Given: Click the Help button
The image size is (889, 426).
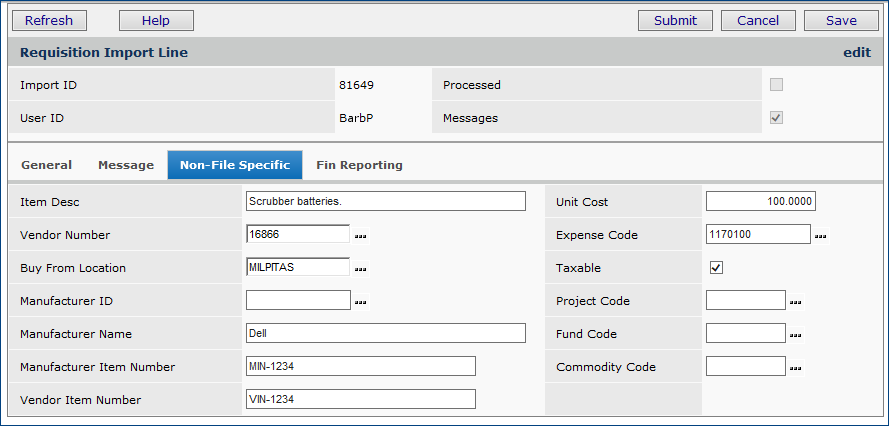Looking at the screenshot, I should coord(156,21).
